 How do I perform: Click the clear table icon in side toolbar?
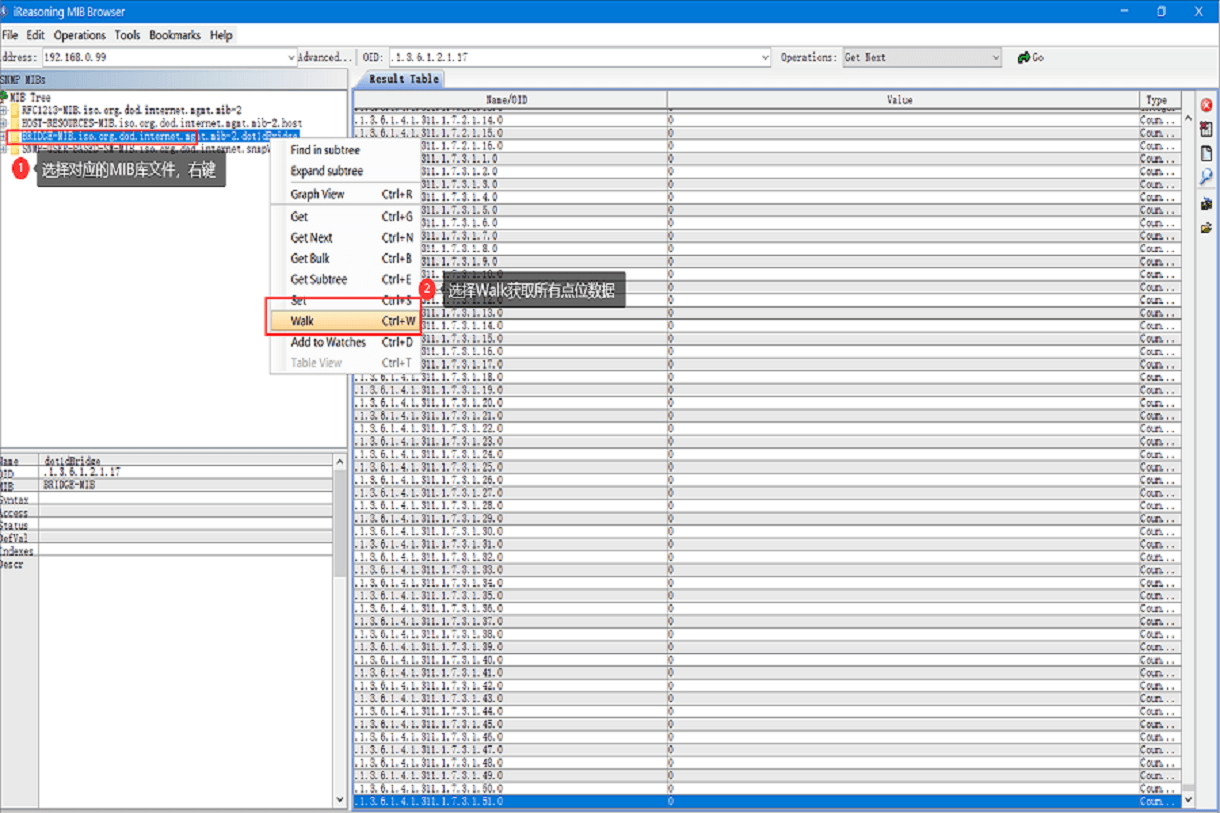[1206, 130]
